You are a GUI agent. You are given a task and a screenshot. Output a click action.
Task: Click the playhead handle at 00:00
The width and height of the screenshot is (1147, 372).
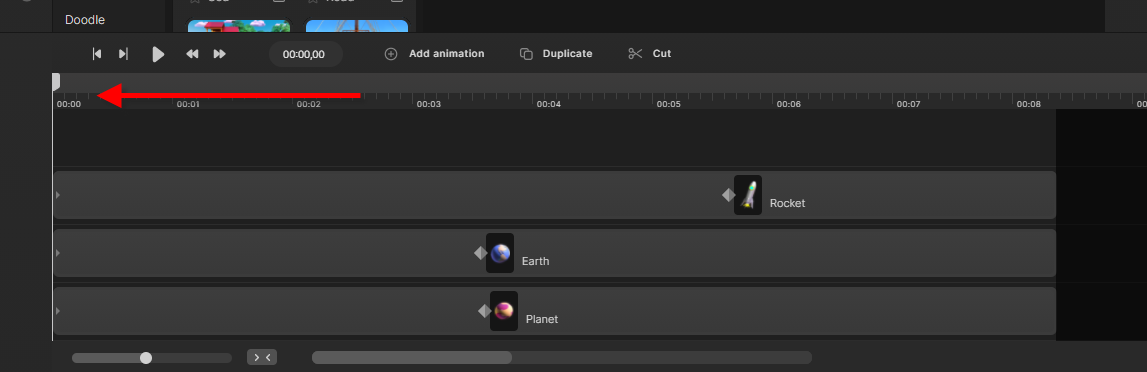[56, 82]
